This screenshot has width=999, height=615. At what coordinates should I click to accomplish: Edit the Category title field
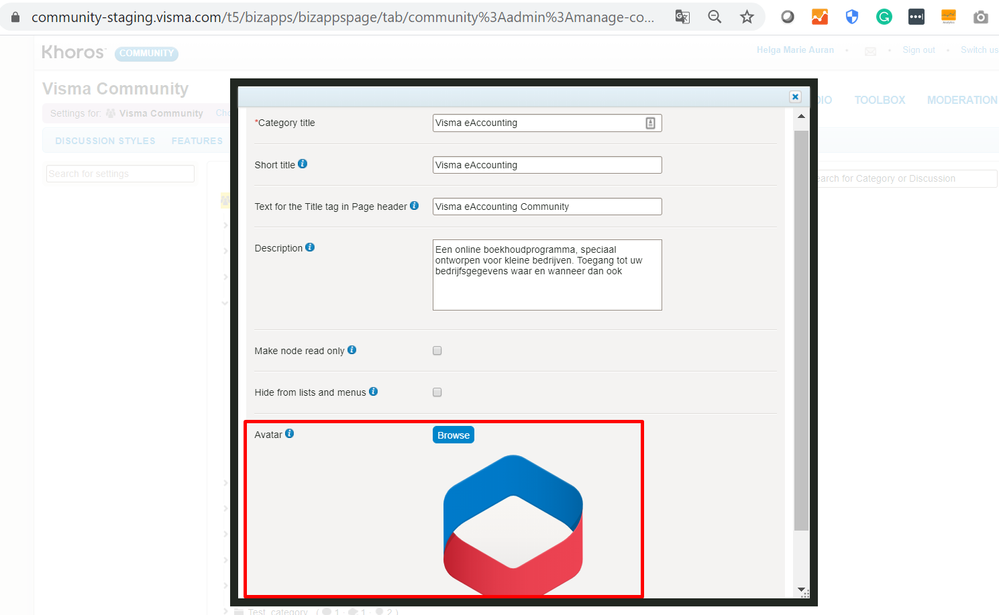click(547, 123)
